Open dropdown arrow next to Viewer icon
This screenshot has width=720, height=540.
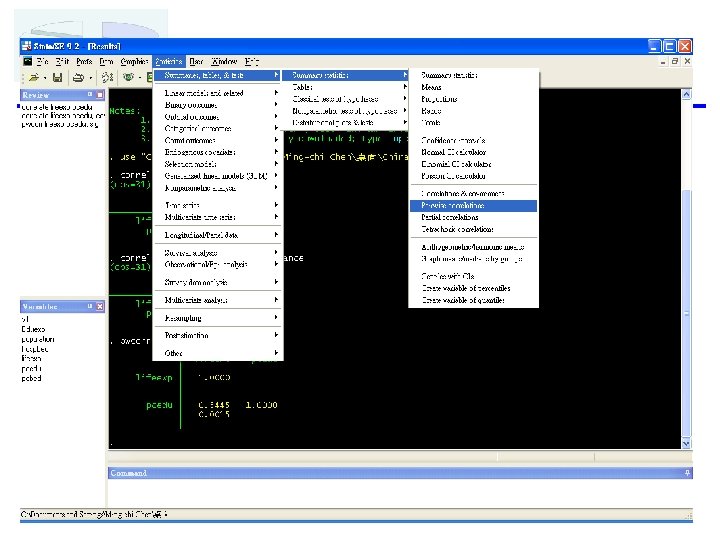(140, 78)
